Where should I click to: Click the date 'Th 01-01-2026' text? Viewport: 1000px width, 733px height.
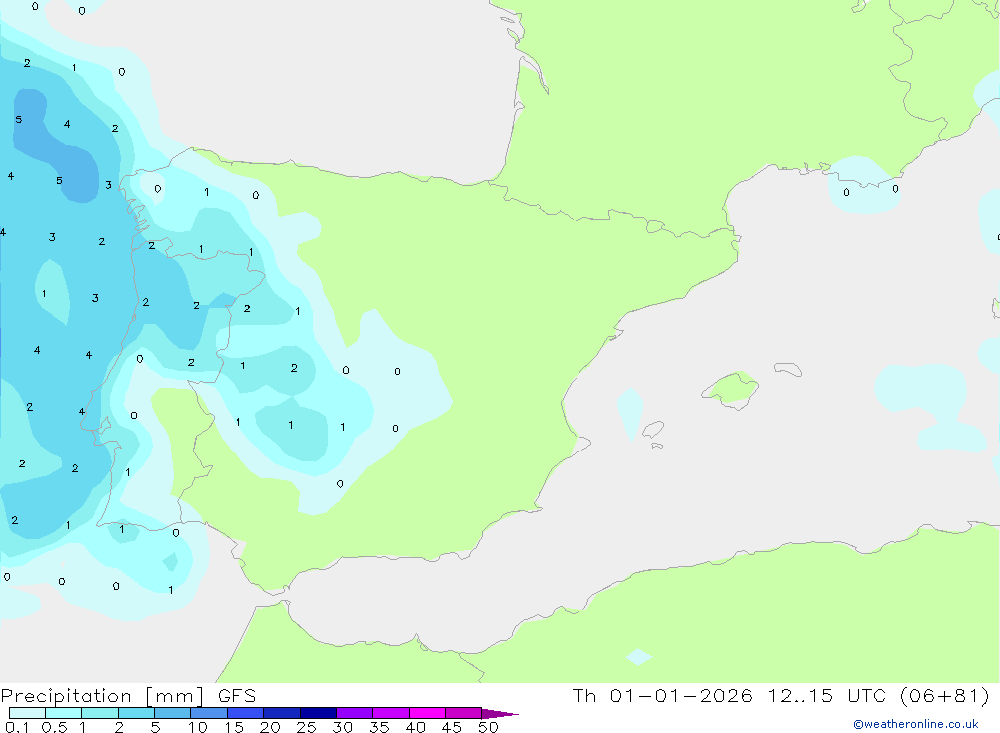point(662,696)
